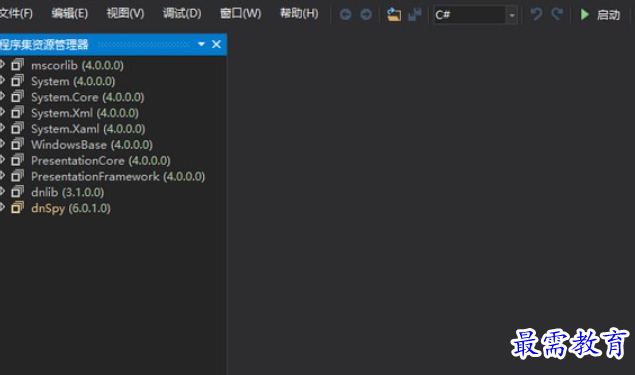635x375 pixels.
Task: Select dnSpy (6.0.1.0) entry
Action: coord(71,208)
